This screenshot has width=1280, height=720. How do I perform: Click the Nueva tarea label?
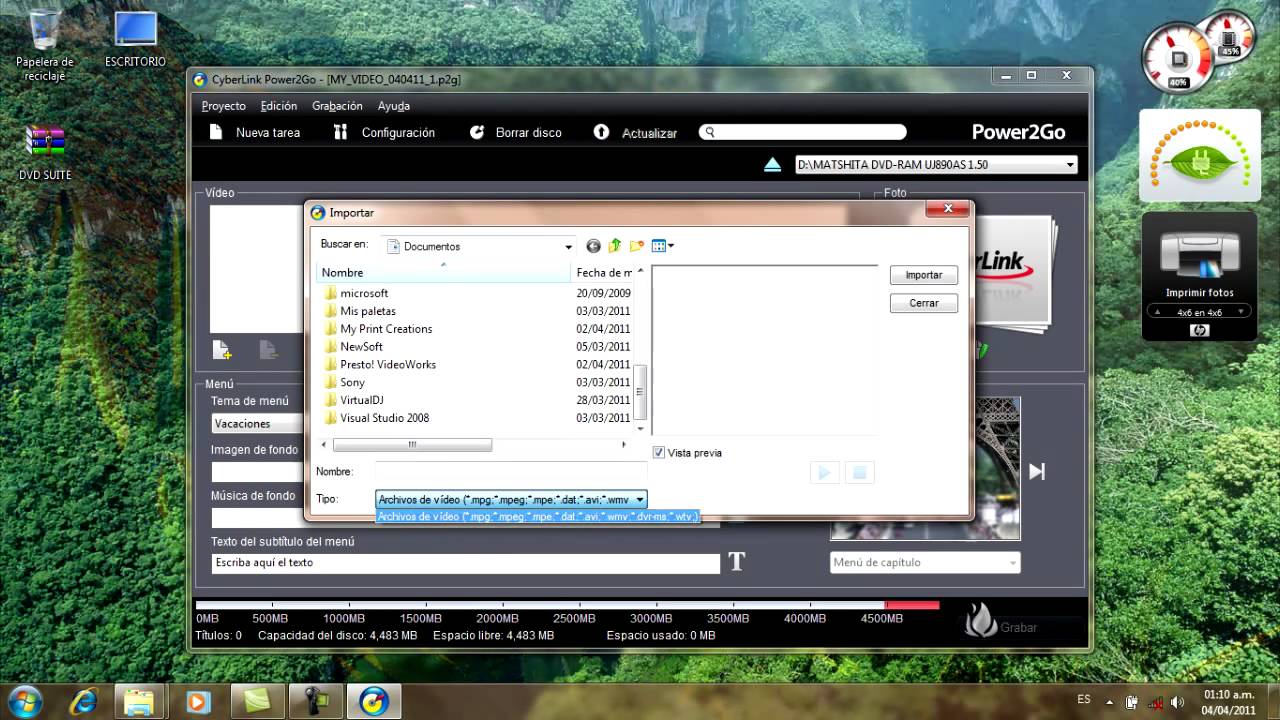tap(268, 132)
